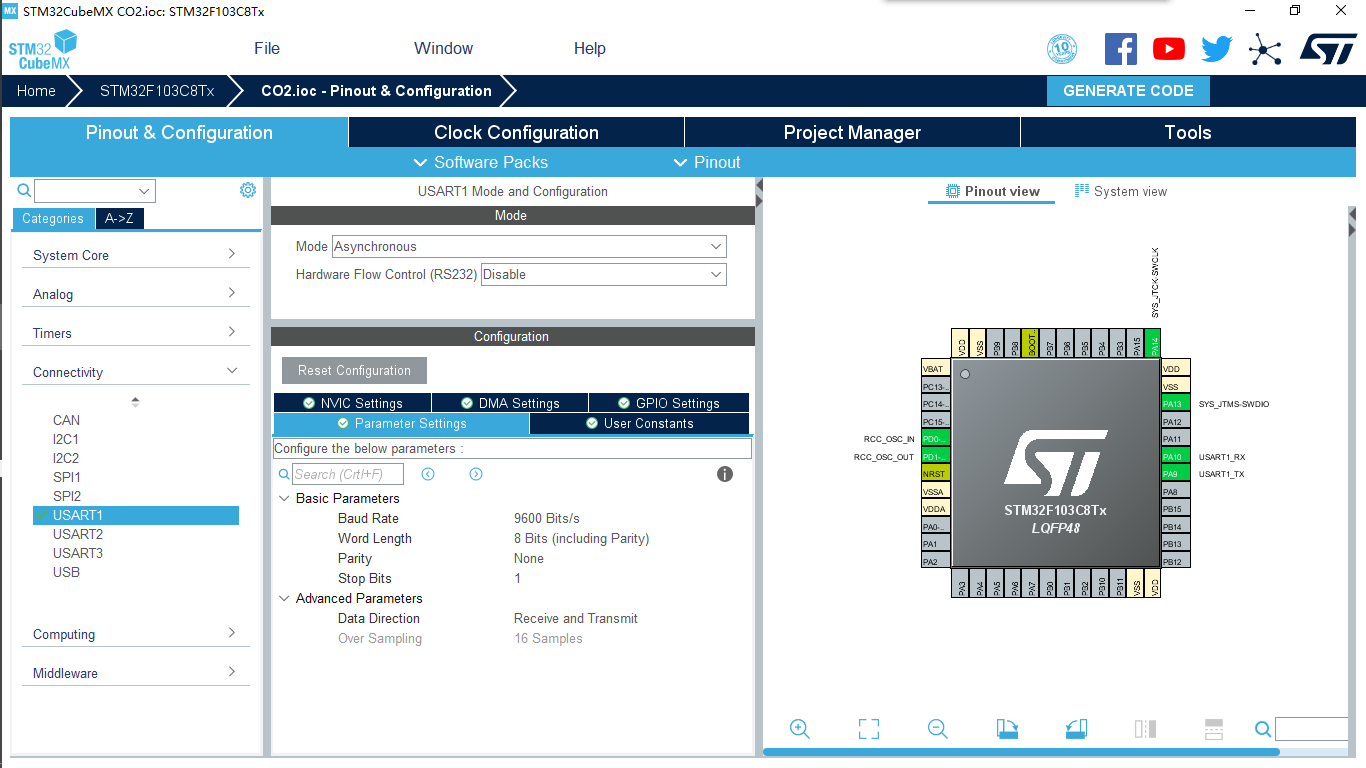Click the parameter Search field
This screenshot has width=1366, height=768.
click(x=348, y=474)
